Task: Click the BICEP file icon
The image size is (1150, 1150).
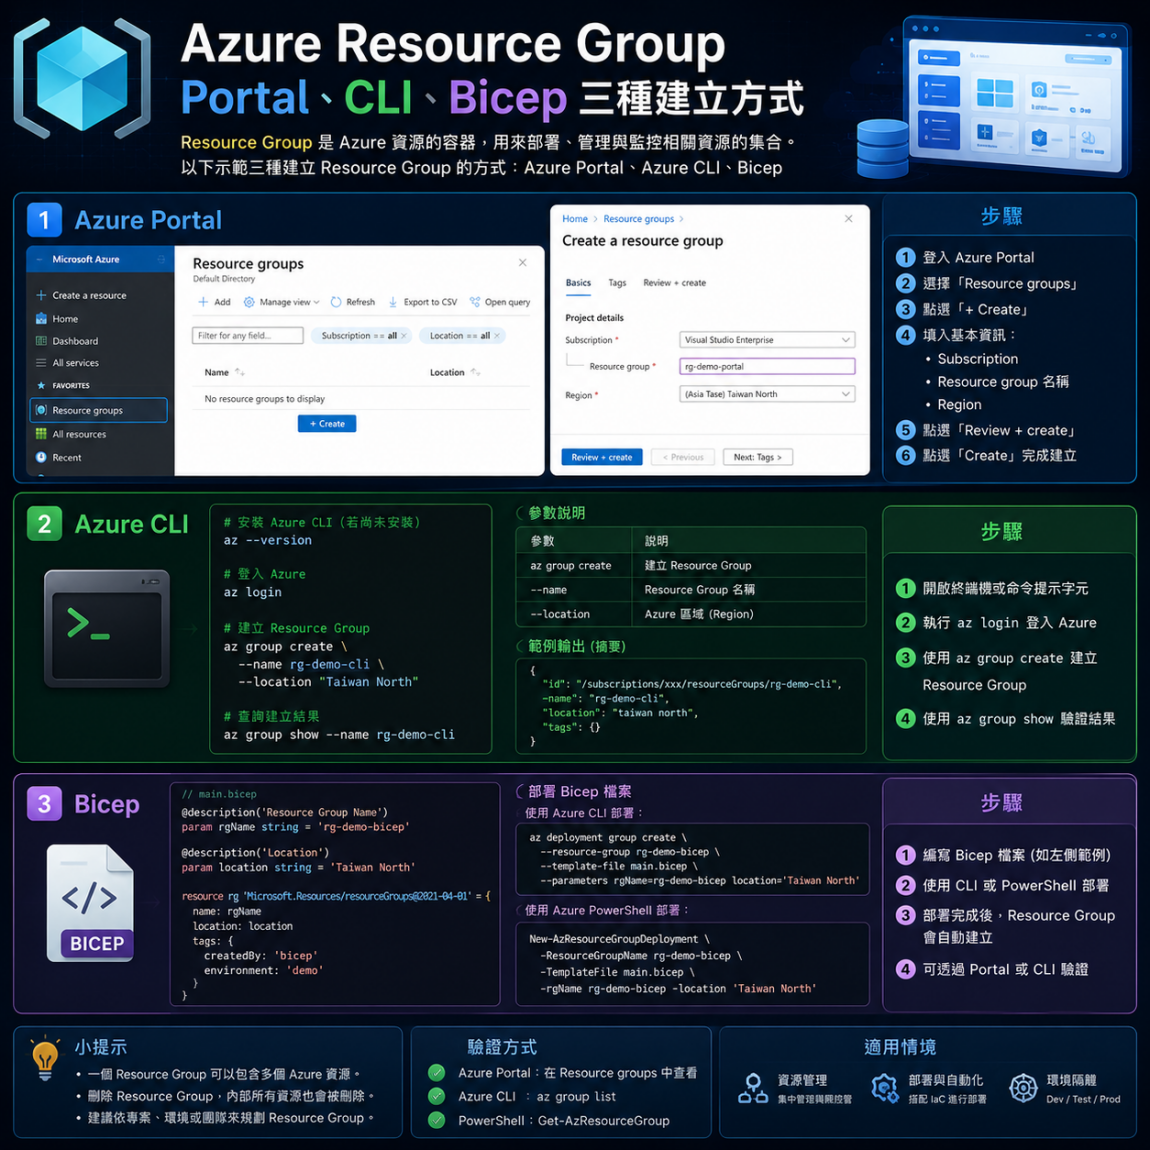Action: pyautogui.click(x=90, y=904)
